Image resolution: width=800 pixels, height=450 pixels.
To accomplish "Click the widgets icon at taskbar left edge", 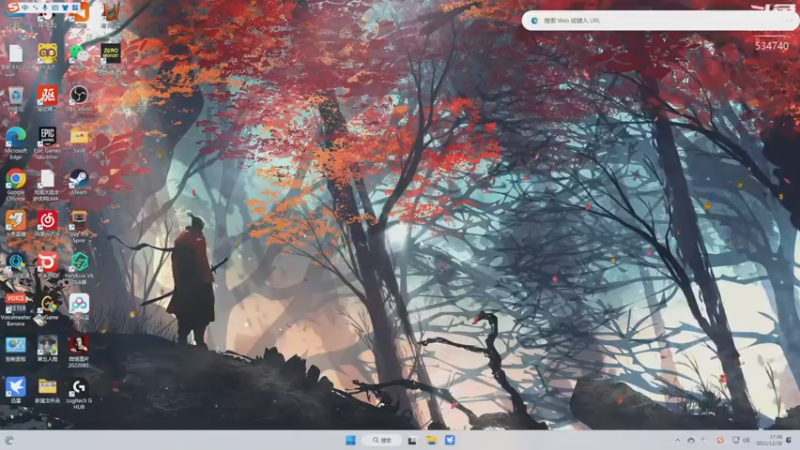I will [9, 440].
